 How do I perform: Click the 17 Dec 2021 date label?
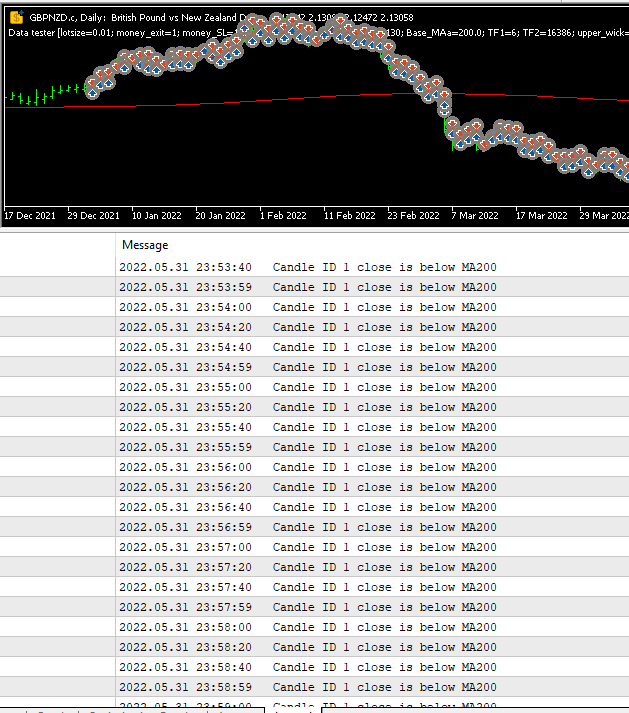point(30,216)
